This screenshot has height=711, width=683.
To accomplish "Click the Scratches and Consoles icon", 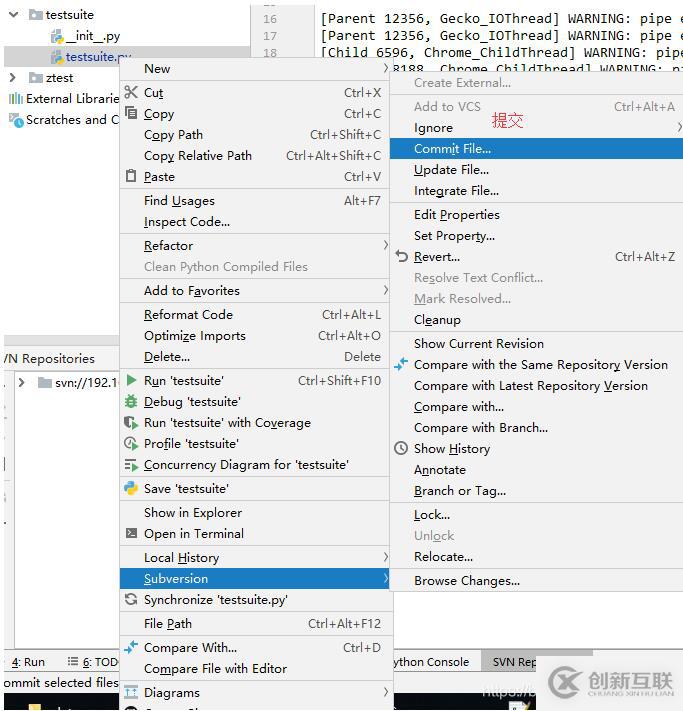I will [x=16, y=120].
